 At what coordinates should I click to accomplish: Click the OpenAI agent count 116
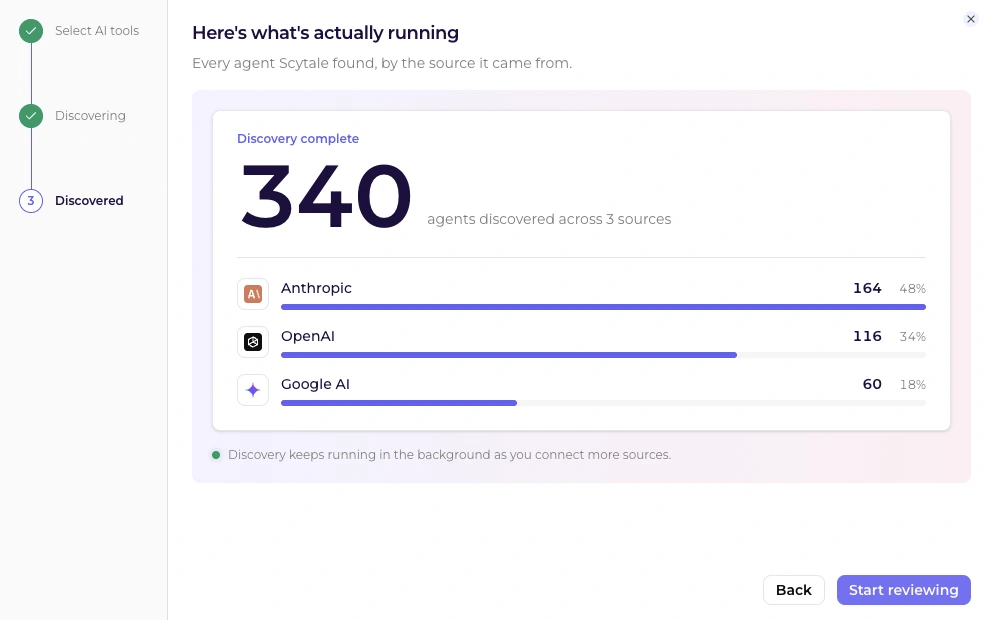click(x=868, y=337)
